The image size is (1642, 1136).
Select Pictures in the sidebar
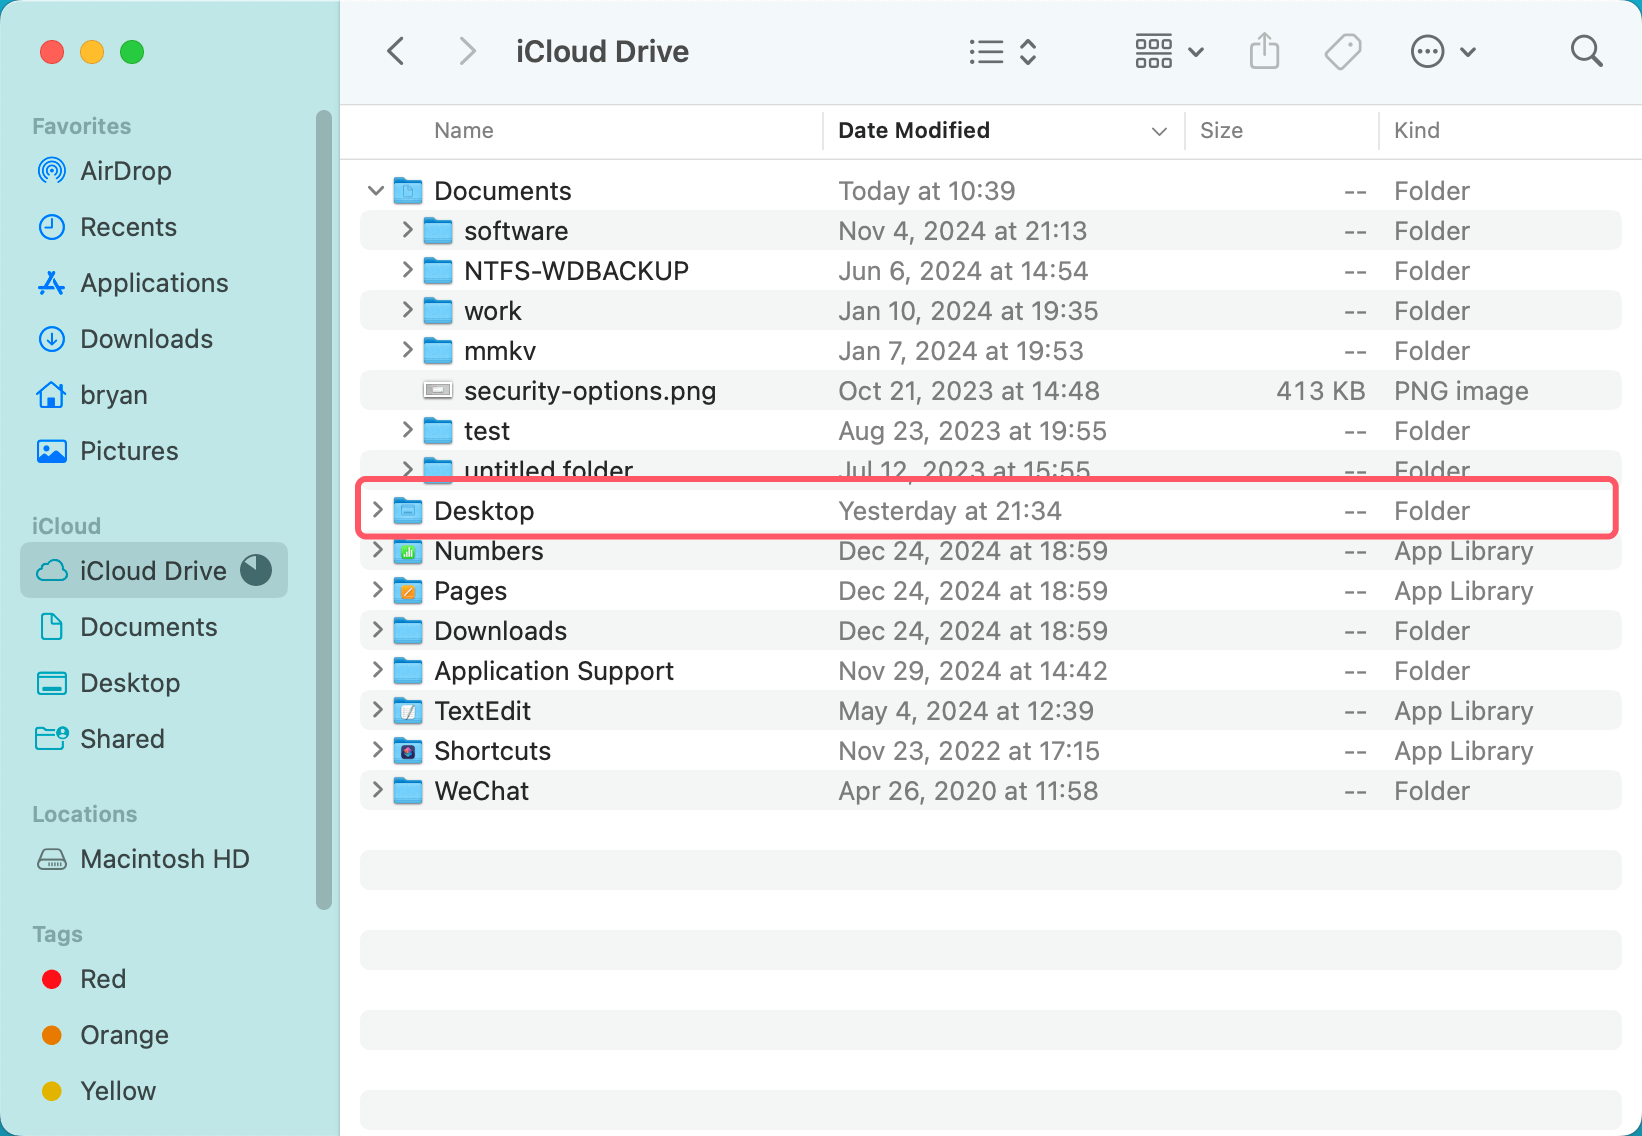click(x=129, y=451)
